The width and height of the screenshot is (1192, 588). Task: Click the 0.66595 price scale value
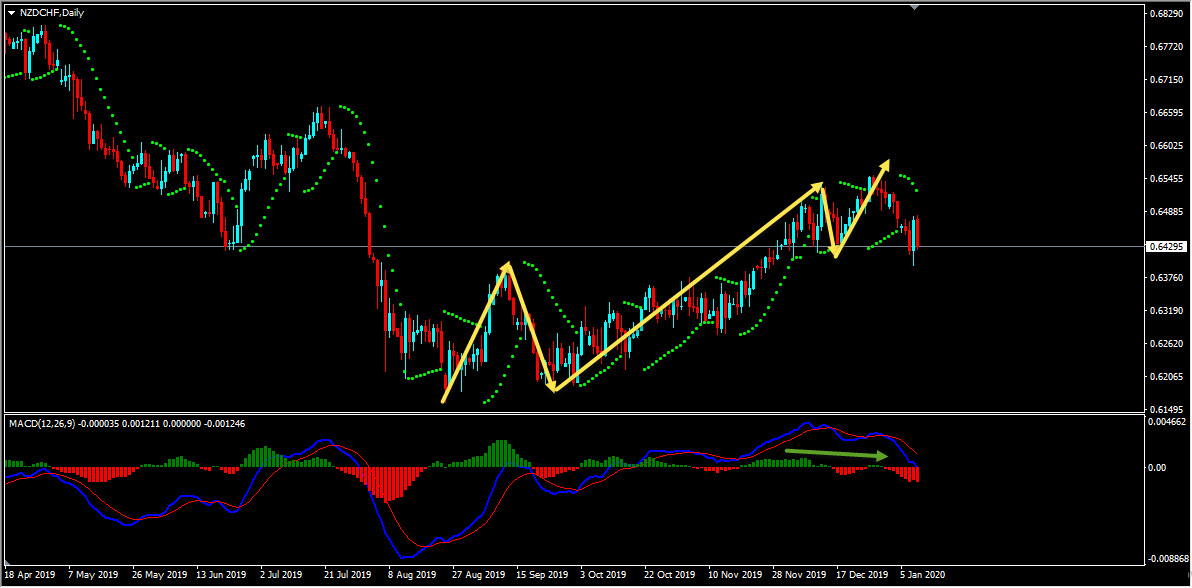point(1165,113)
